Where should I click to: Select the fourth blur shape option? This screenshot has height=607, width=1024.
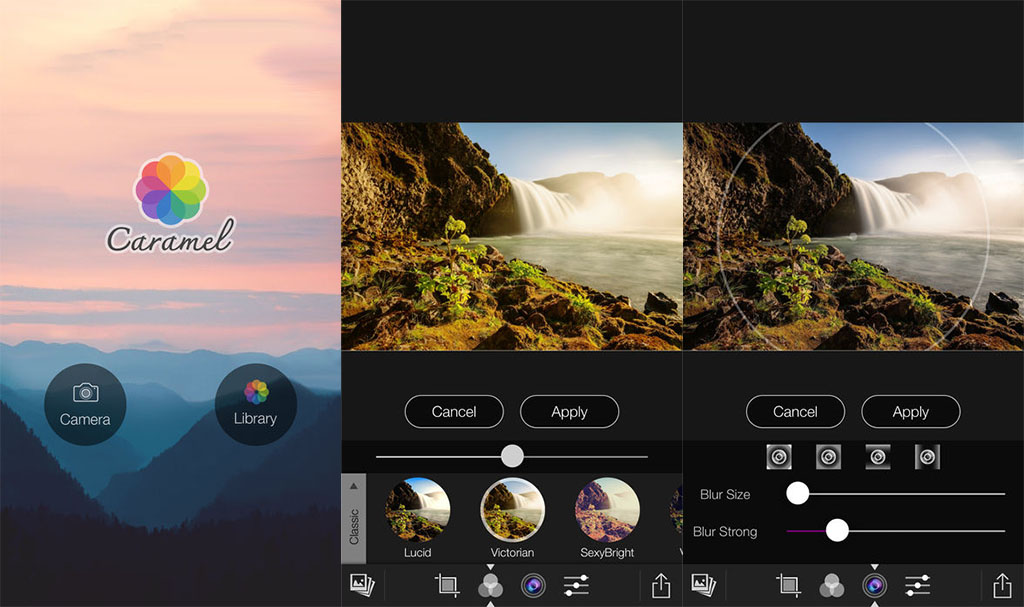click(927, 457)
